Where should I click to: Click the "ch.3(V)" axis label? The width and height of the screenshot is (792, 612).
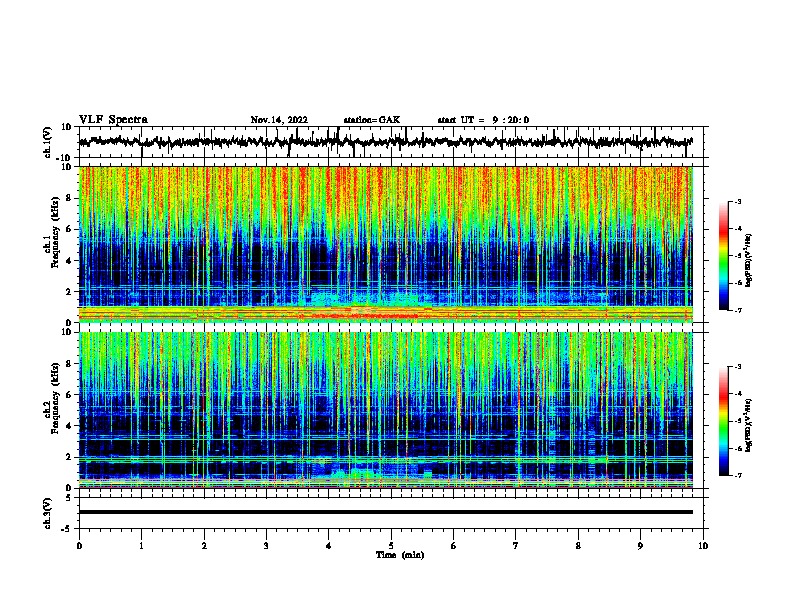coord(48,513)
